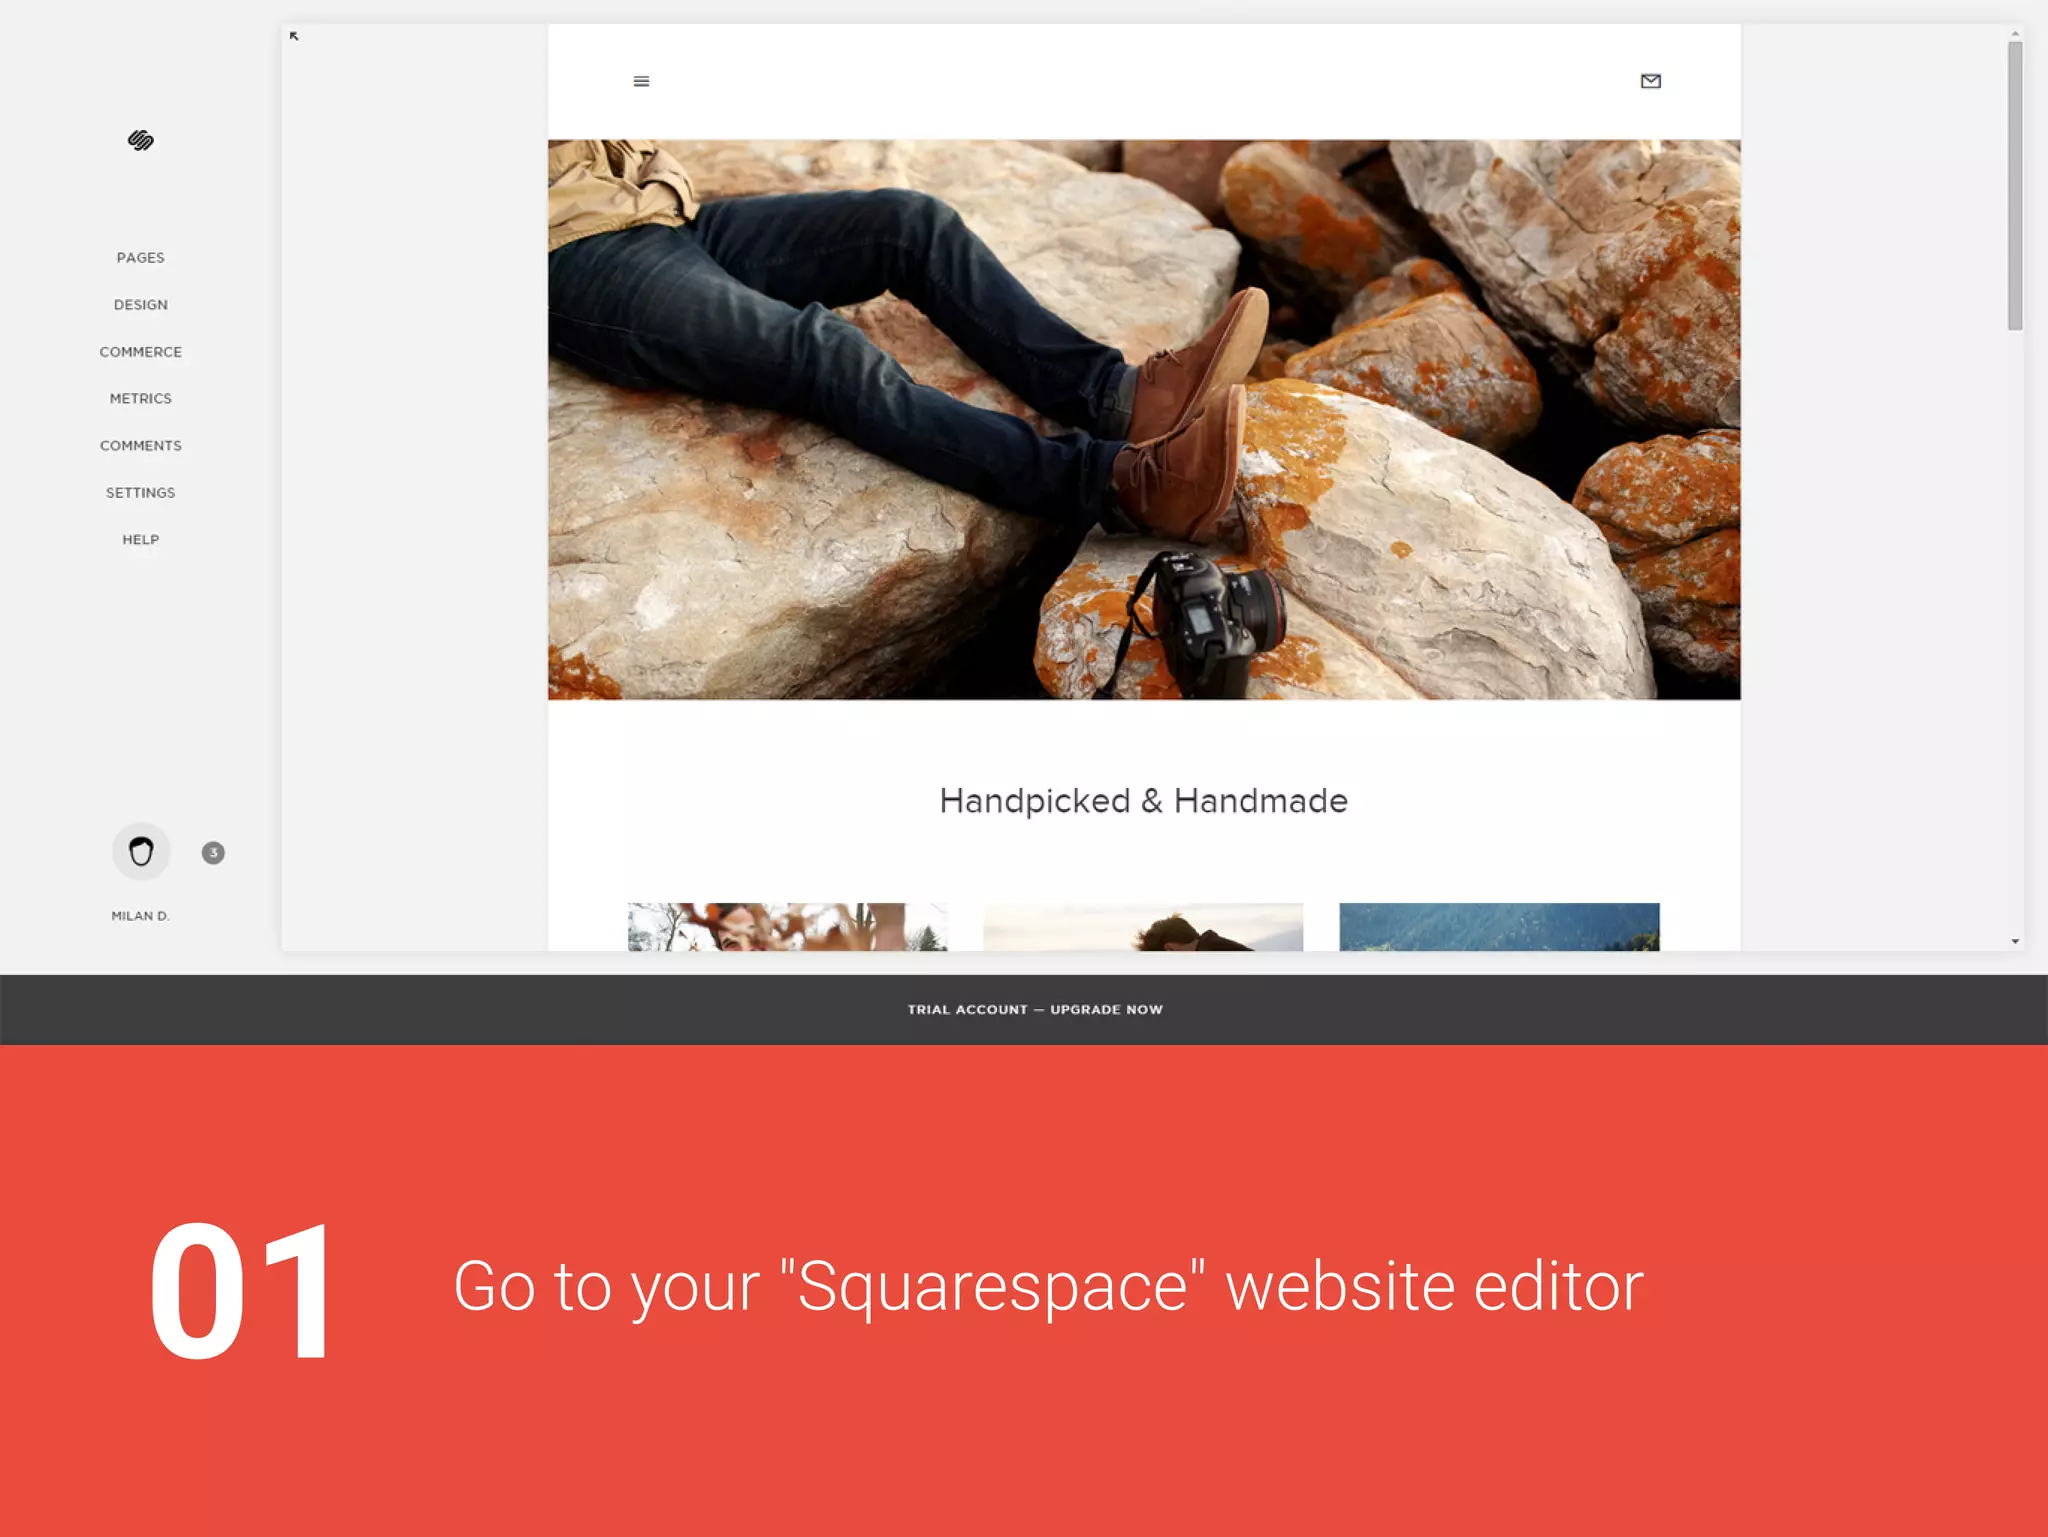Click the rocks and boots hero image

[1144, 419]
